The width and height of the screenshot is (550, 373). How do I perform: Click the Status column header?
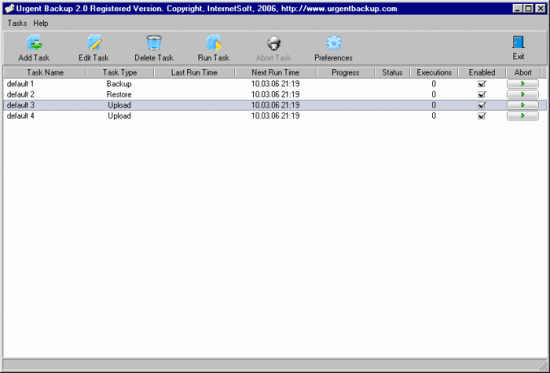click(x=392, y=73)
